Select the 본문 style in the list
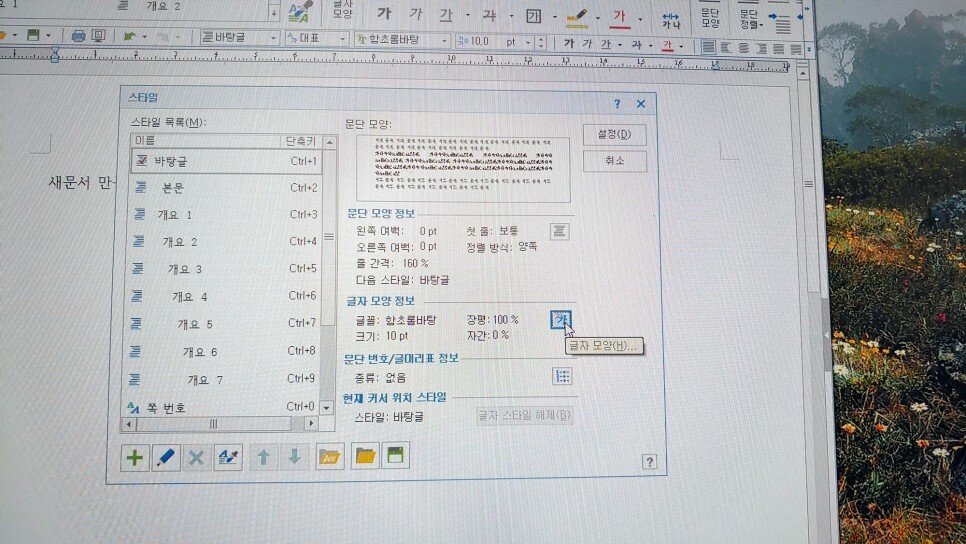The width and height of the screenshot is (966, 544). coord(225,187)
